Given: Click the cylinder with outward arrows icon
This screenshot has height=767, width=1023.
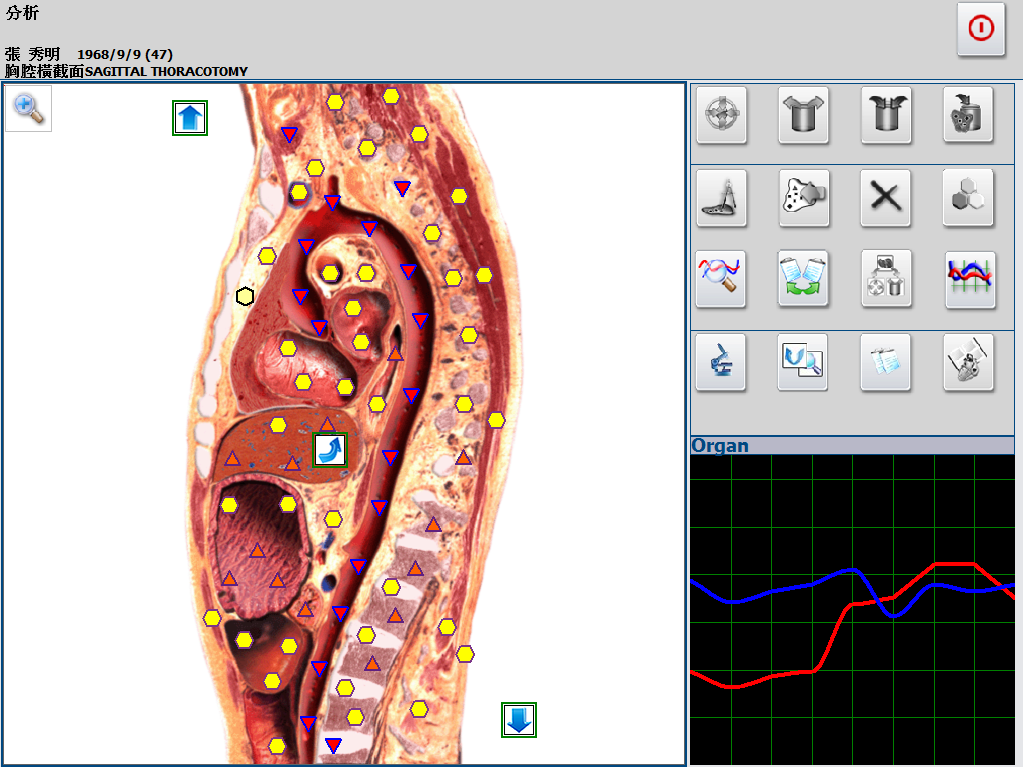Looking at the screenshot, I should click(803, 116).
